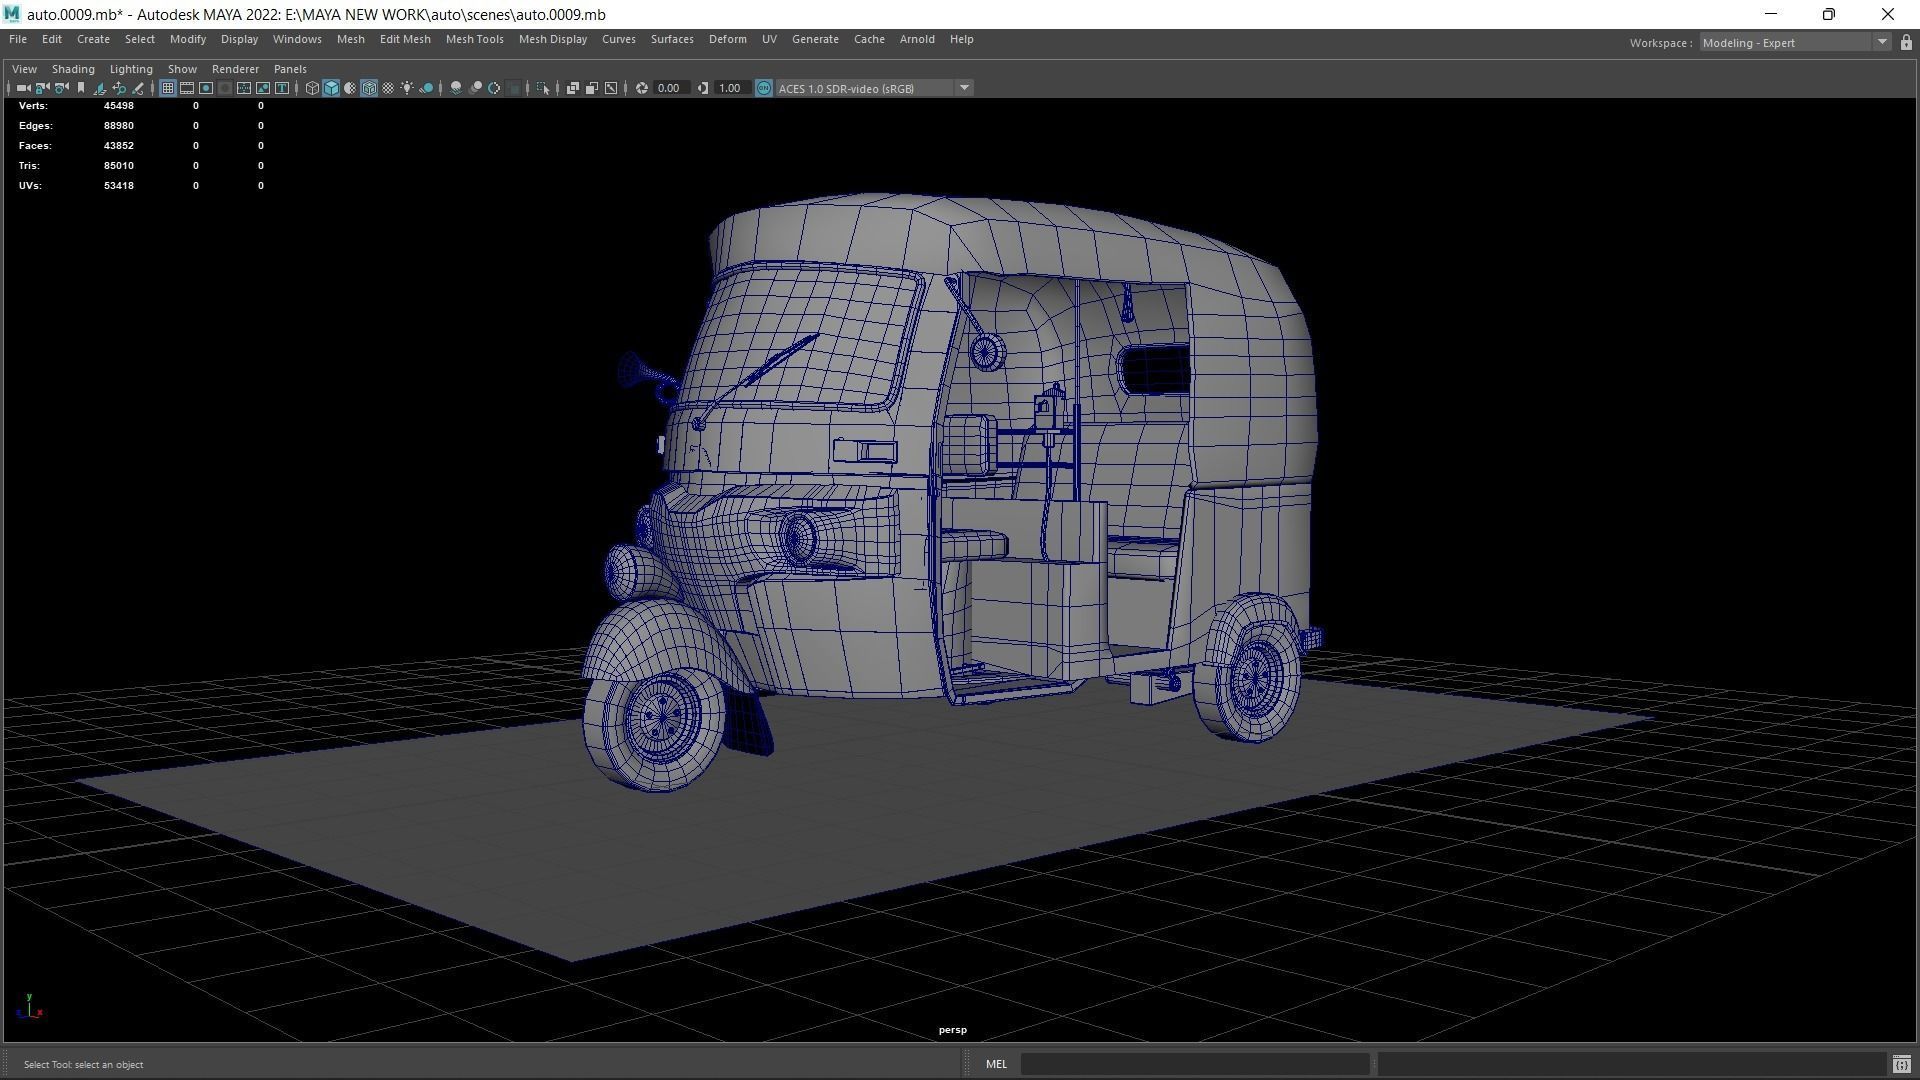Screen dimensions: 1920x1080
Task: Open the UV menu
Action: (769, 39)
